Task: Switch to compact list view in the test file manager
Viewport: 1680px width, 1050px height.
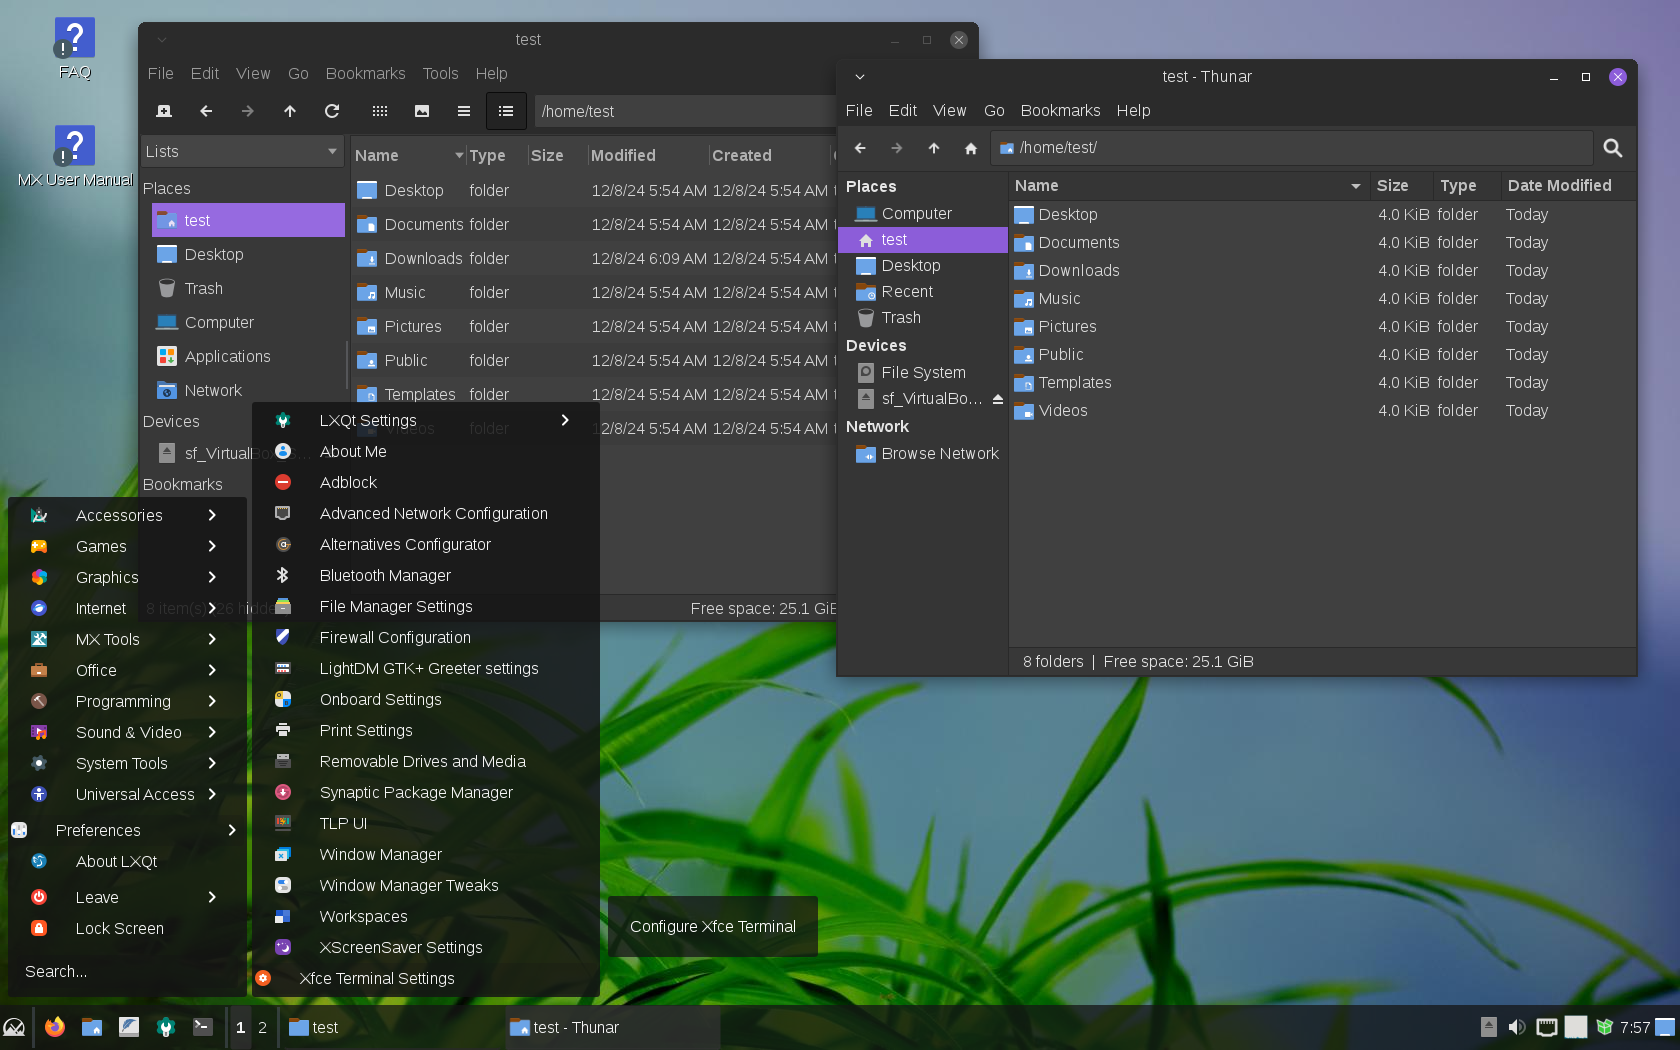Action: tap(464, 111)
